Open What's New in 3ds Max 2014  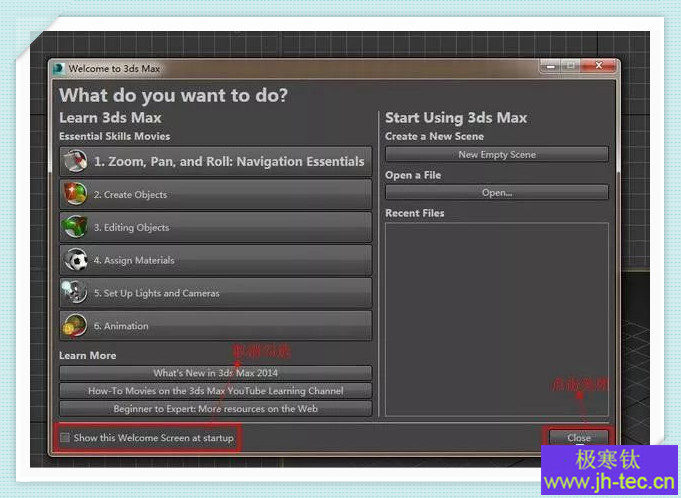215,373
